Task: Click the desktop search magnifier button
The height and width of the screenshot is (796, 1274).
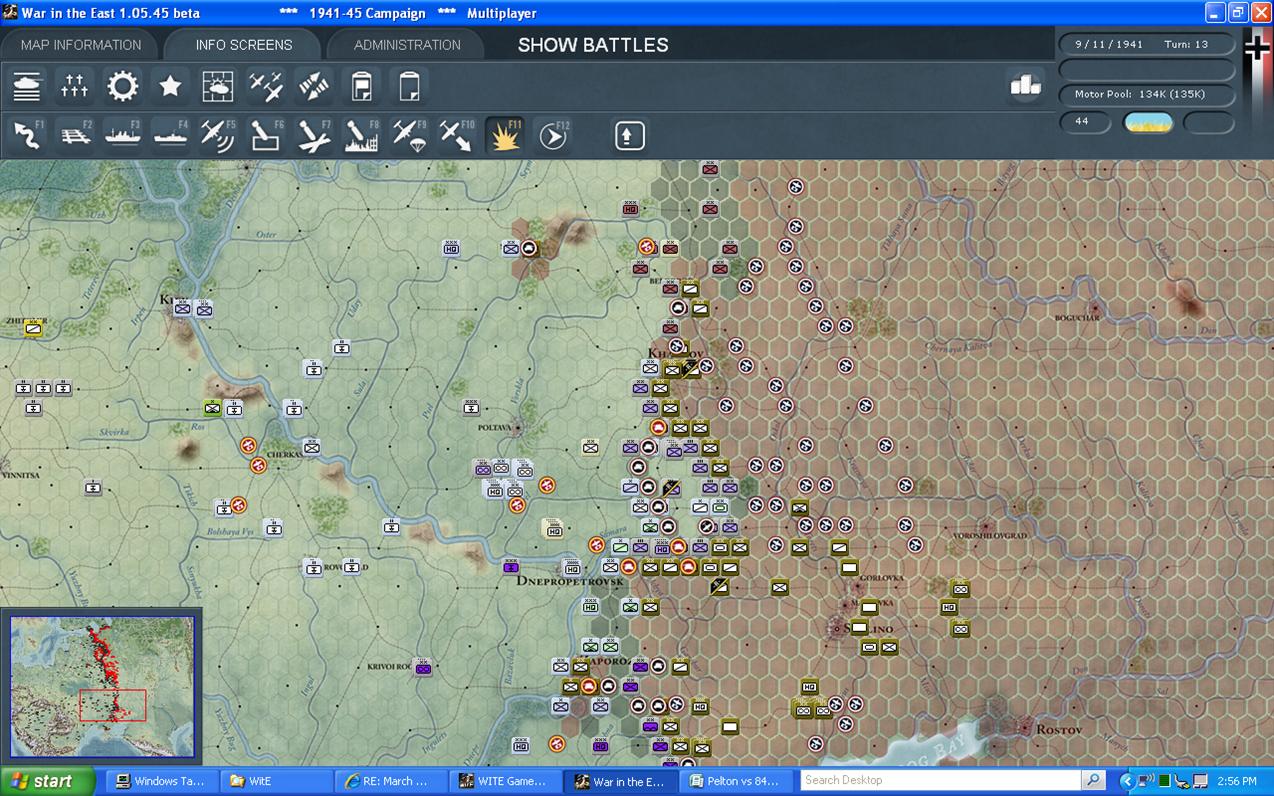Action: (x=1093, y=780)
